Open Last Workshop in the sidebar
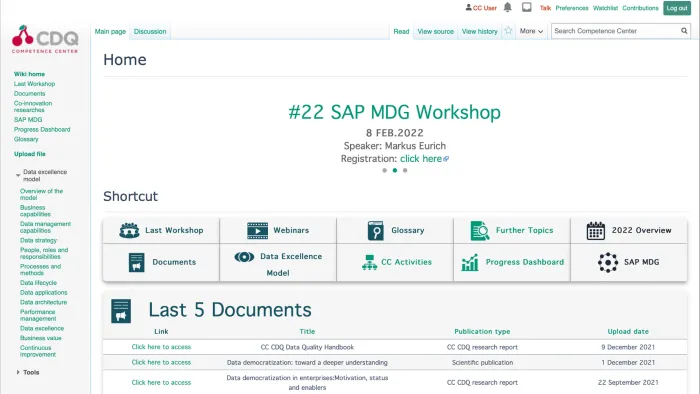This screenshot has width=700, height=394. click(34, 84)
